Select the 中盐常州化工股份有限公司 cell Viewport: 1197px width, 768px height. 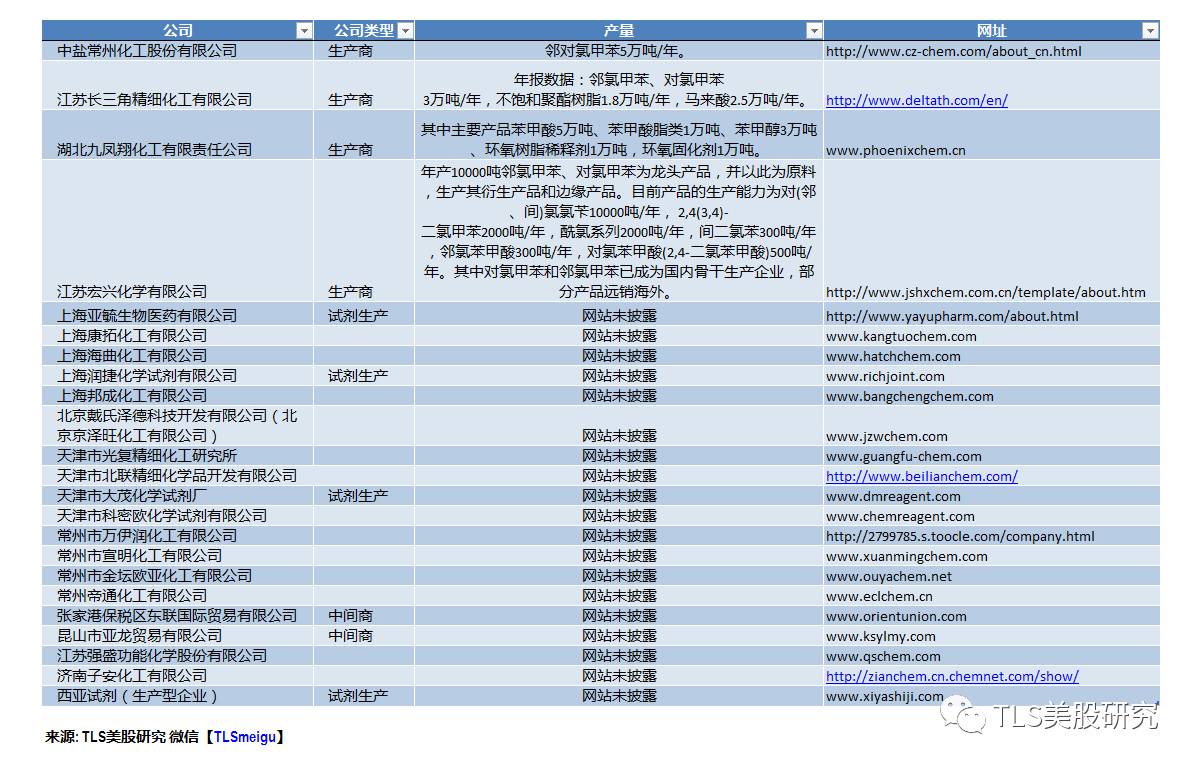coord(147,51)
